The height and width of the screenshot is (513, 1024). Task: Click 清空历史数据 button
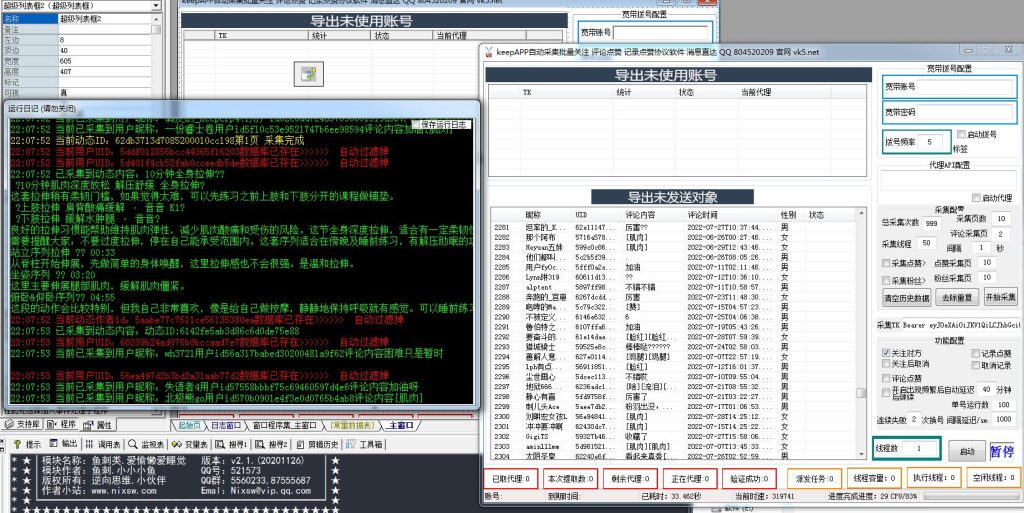(x=906, y=298)
